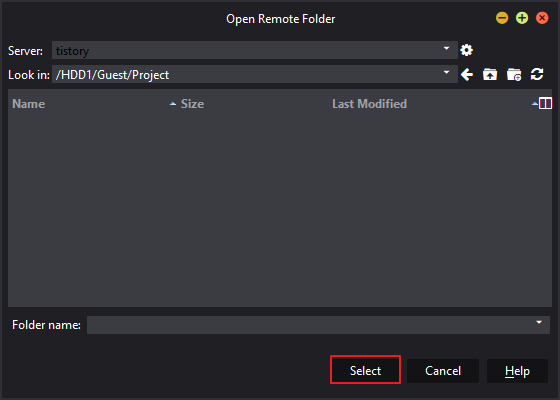560x400 pixels.
Task: Close the Open Remote Folder dialog
Action: click(542, 18)
